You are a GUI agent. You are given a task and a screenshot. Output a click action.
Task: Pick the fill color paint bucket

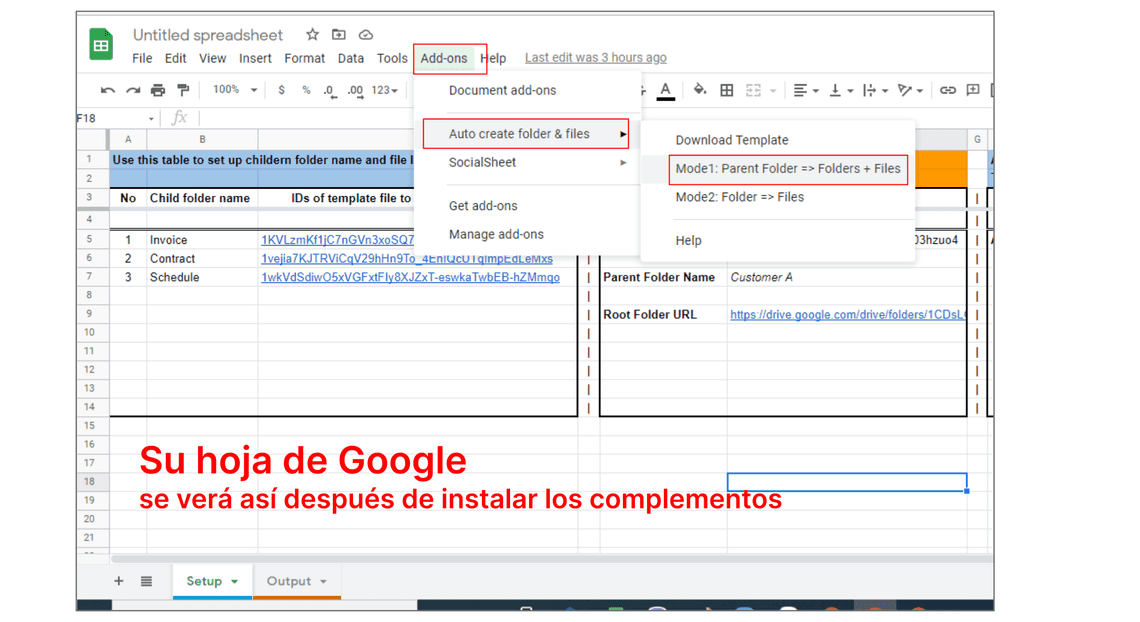[x=700, y=90]
